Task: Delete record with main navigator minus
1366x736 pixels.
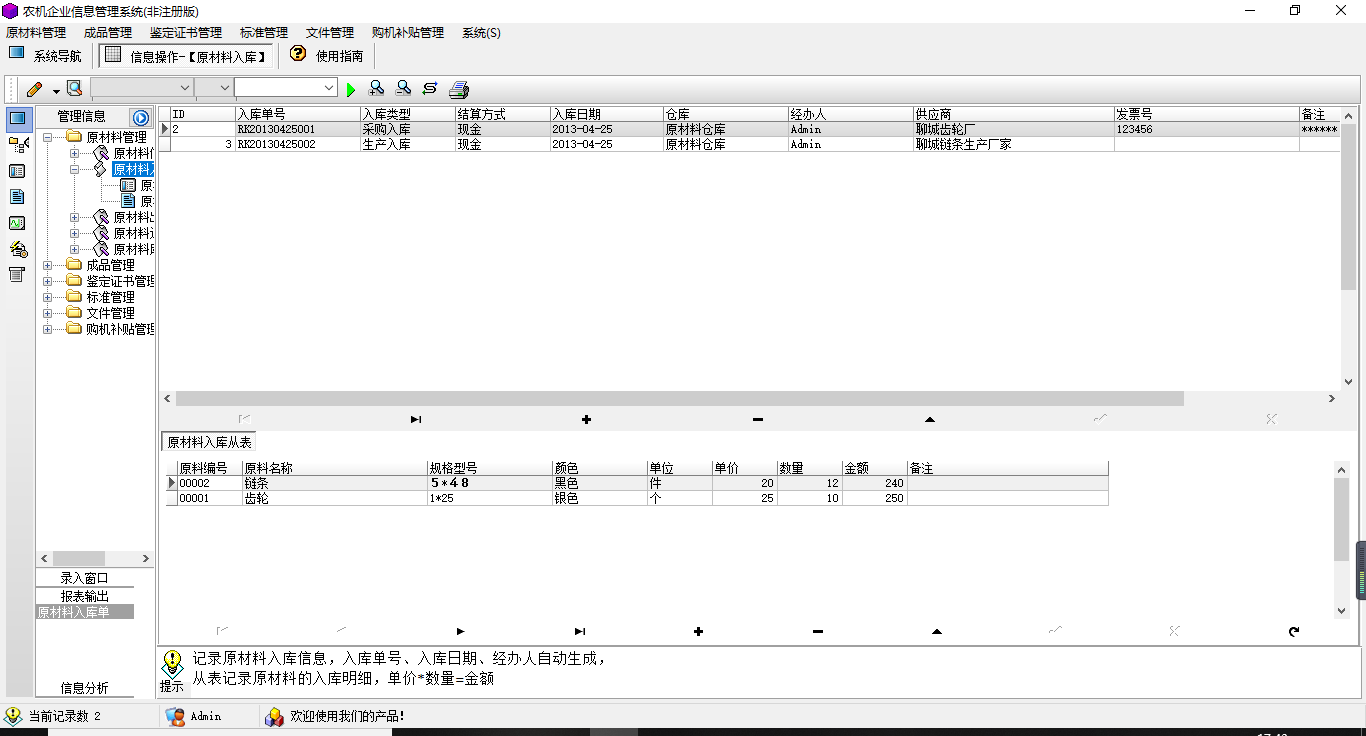Action: click(x=758, y=419)
